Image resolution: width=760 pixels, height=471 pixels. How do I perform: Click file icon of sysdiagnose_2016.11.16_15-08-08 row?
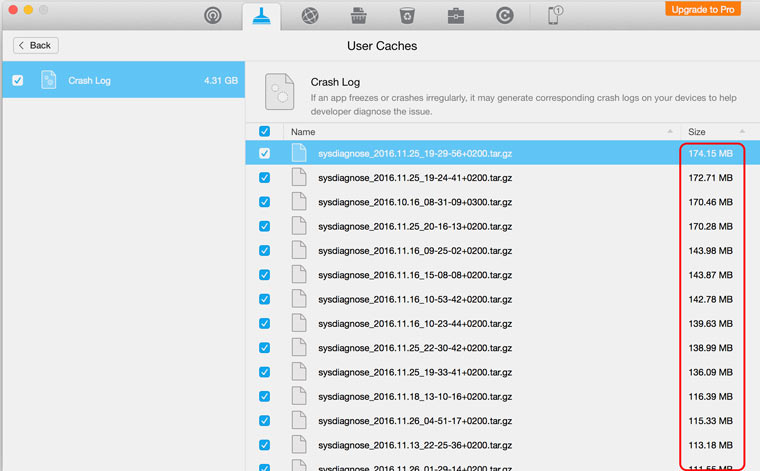point(299,275)
